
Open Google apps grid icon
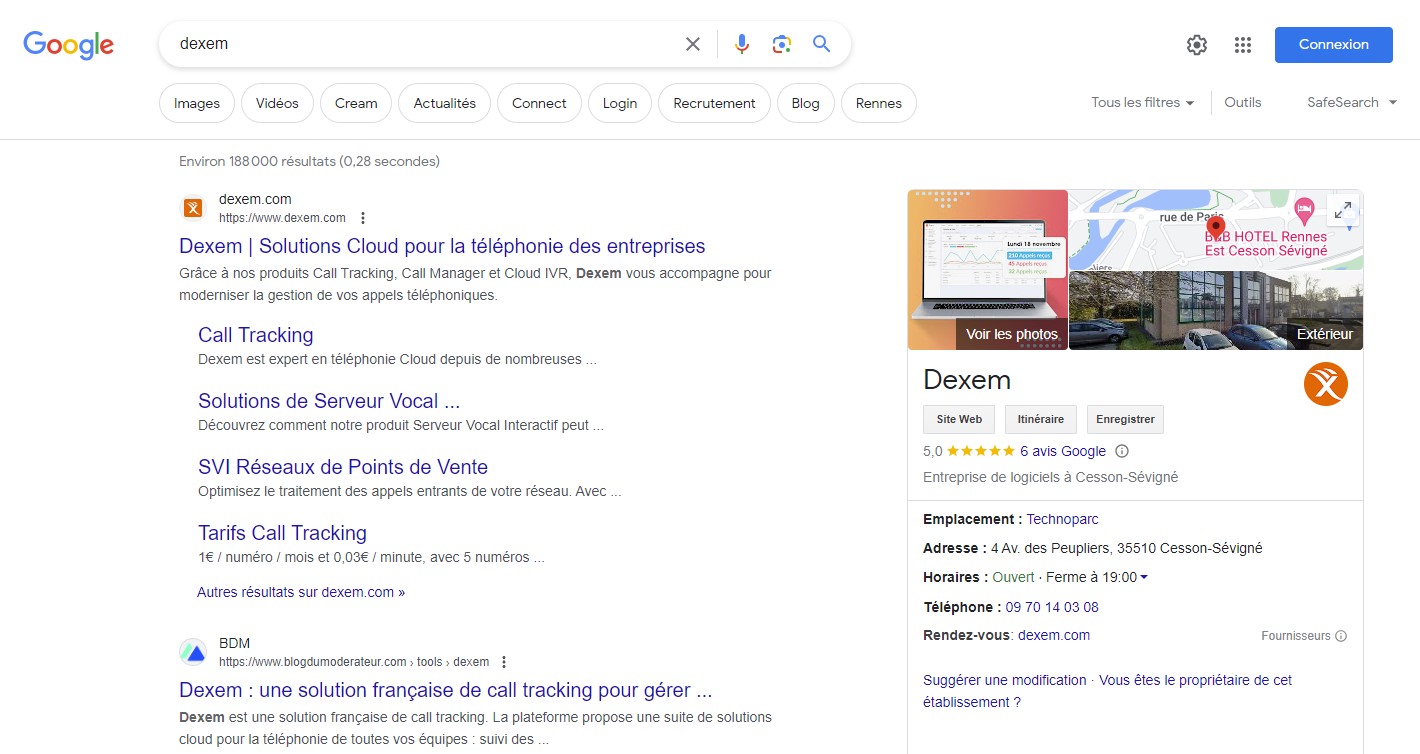click(x=1243, y=45)
